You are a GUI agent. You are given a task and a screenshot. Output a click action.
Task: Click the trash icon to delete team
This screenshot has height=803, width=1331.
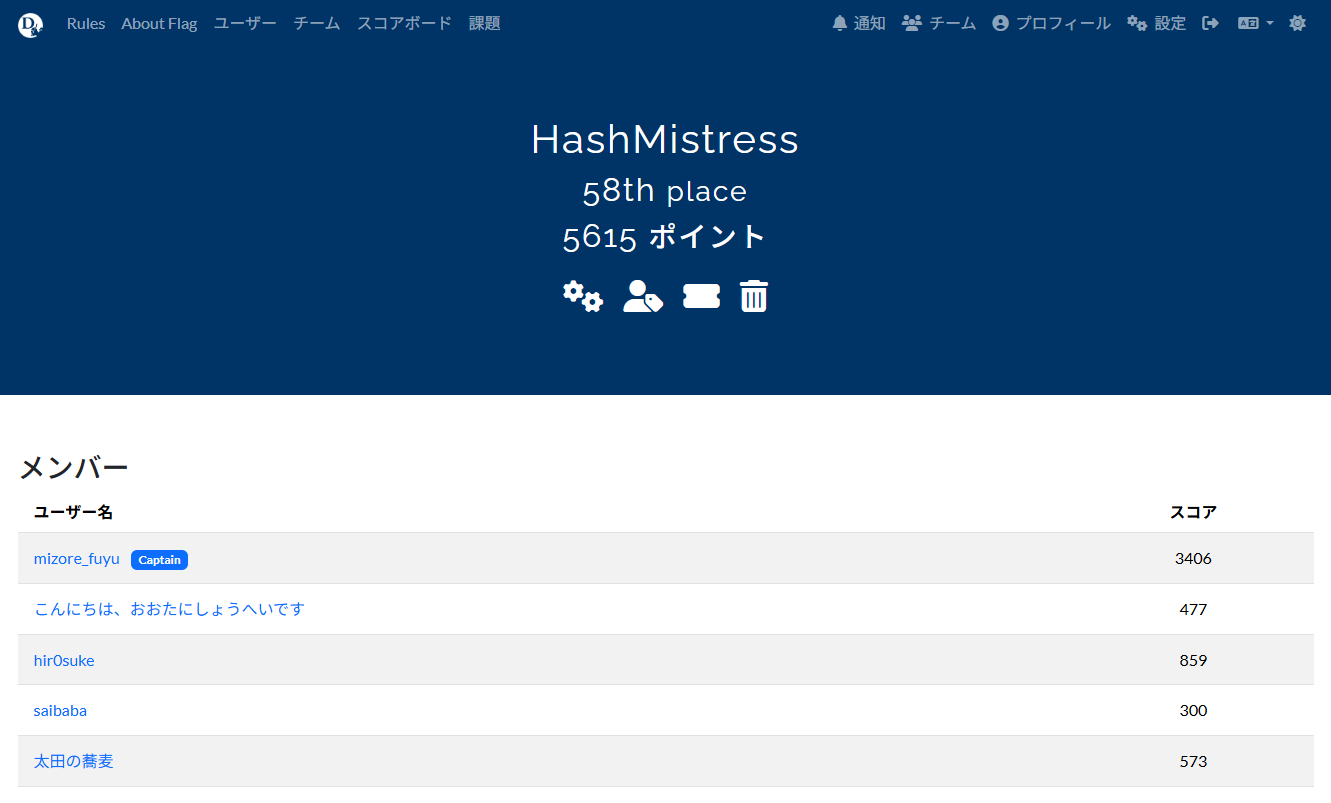pyautogui.click(x=754, y=296)
